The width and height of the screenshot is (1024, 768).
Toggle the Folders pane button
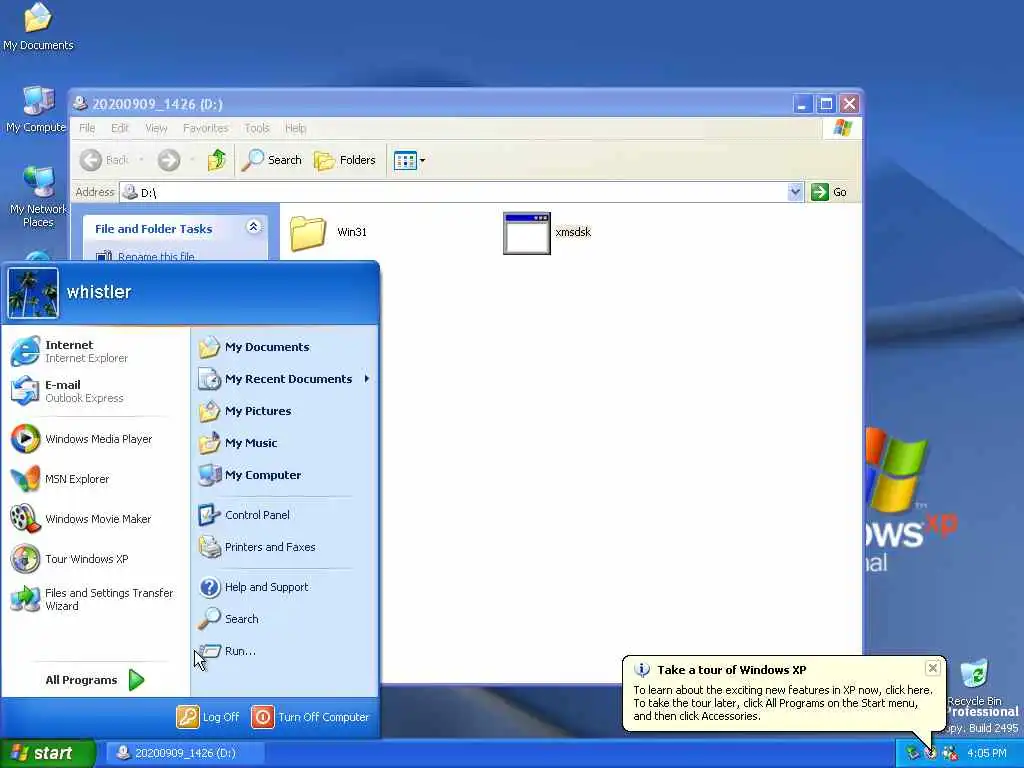click(345, 160)
